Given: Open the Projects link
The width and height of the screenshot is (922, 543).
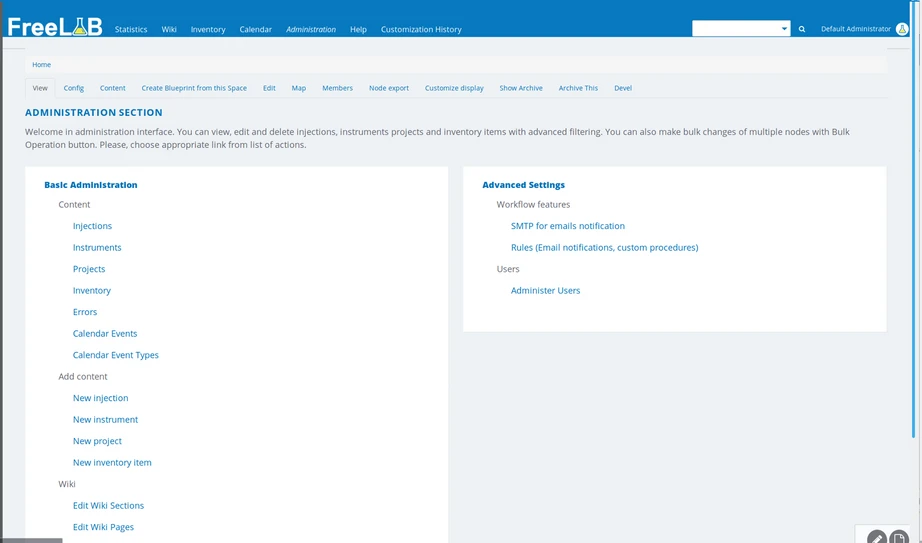Looking at the screenshot, I should pyautogui.click(x=89, y=269).
